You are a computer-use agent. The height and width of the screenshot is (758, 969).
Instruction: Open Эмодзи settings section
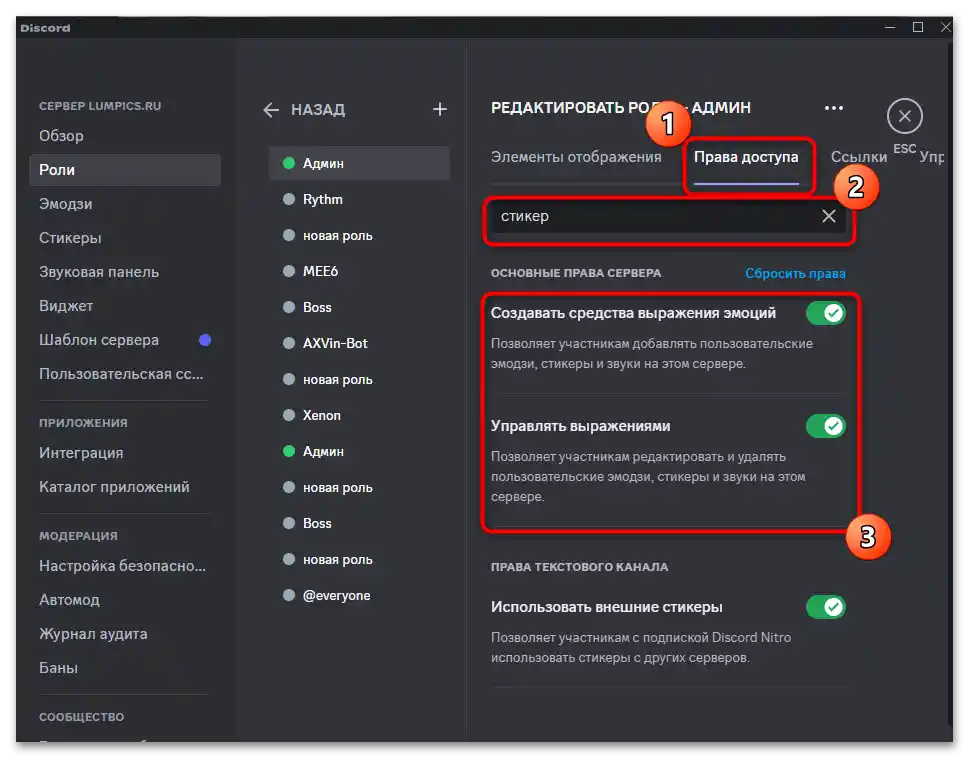(x=66, y=204)
